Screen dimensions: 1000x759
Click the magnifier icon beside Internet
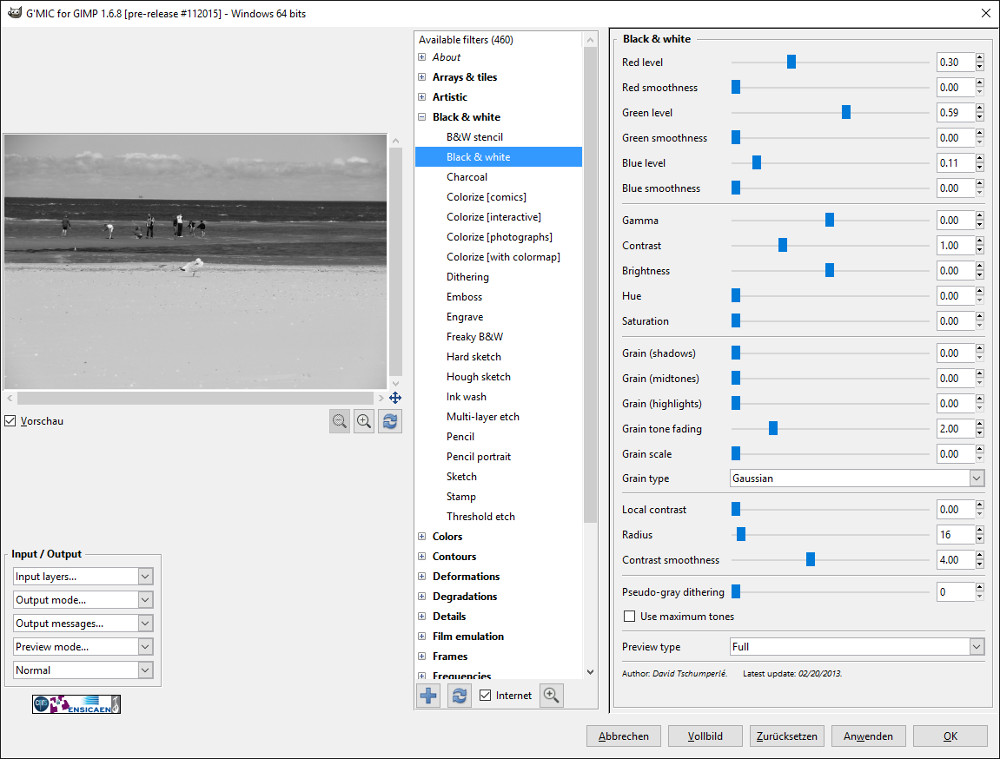click(x=550, y=696)
